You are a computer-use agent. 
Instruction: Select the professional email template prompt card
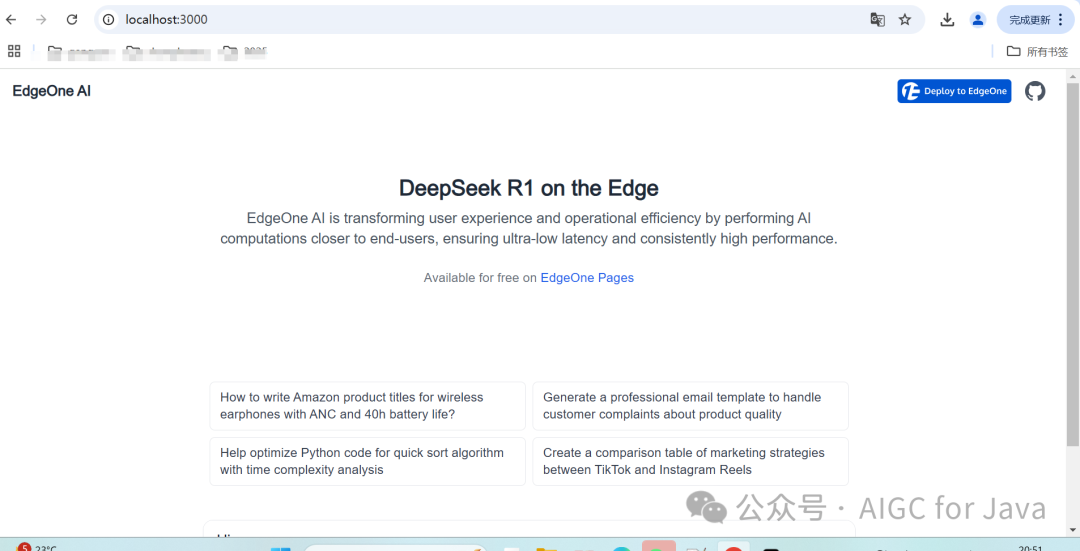point(690,406)
